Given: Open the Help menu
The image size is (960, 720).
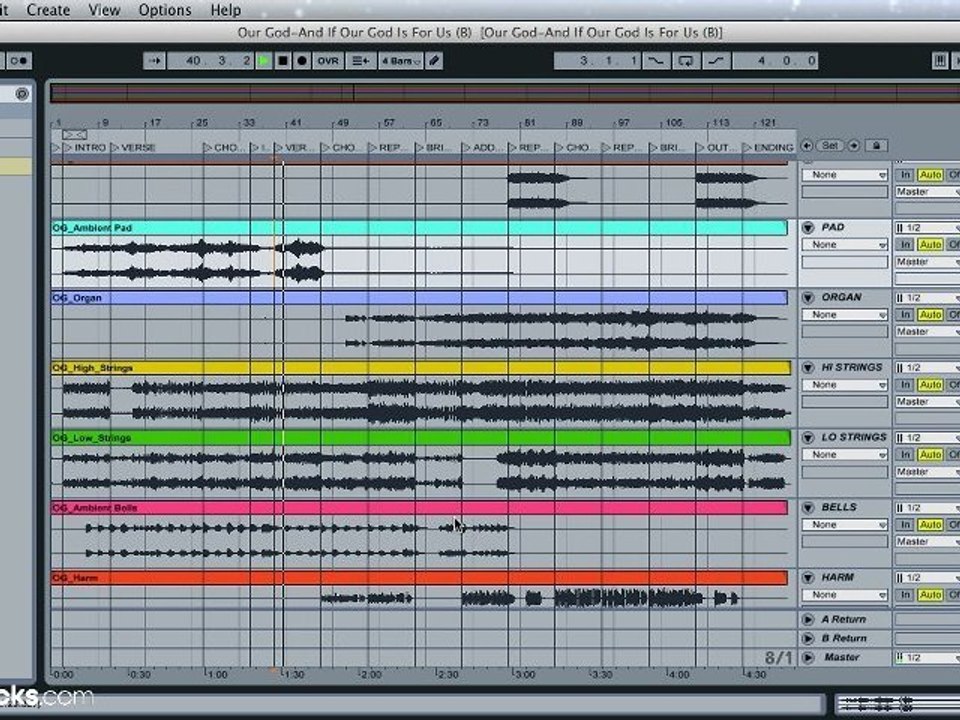Looking at the screenshot, I should (x=225, y=10).
